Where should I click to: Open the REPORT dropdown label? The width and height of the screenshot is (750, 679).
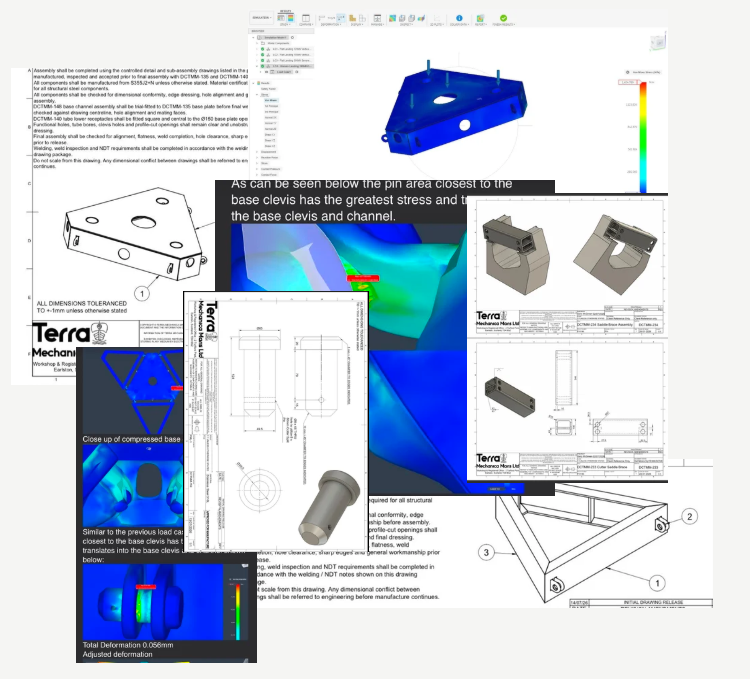click(x=481, y=24)
